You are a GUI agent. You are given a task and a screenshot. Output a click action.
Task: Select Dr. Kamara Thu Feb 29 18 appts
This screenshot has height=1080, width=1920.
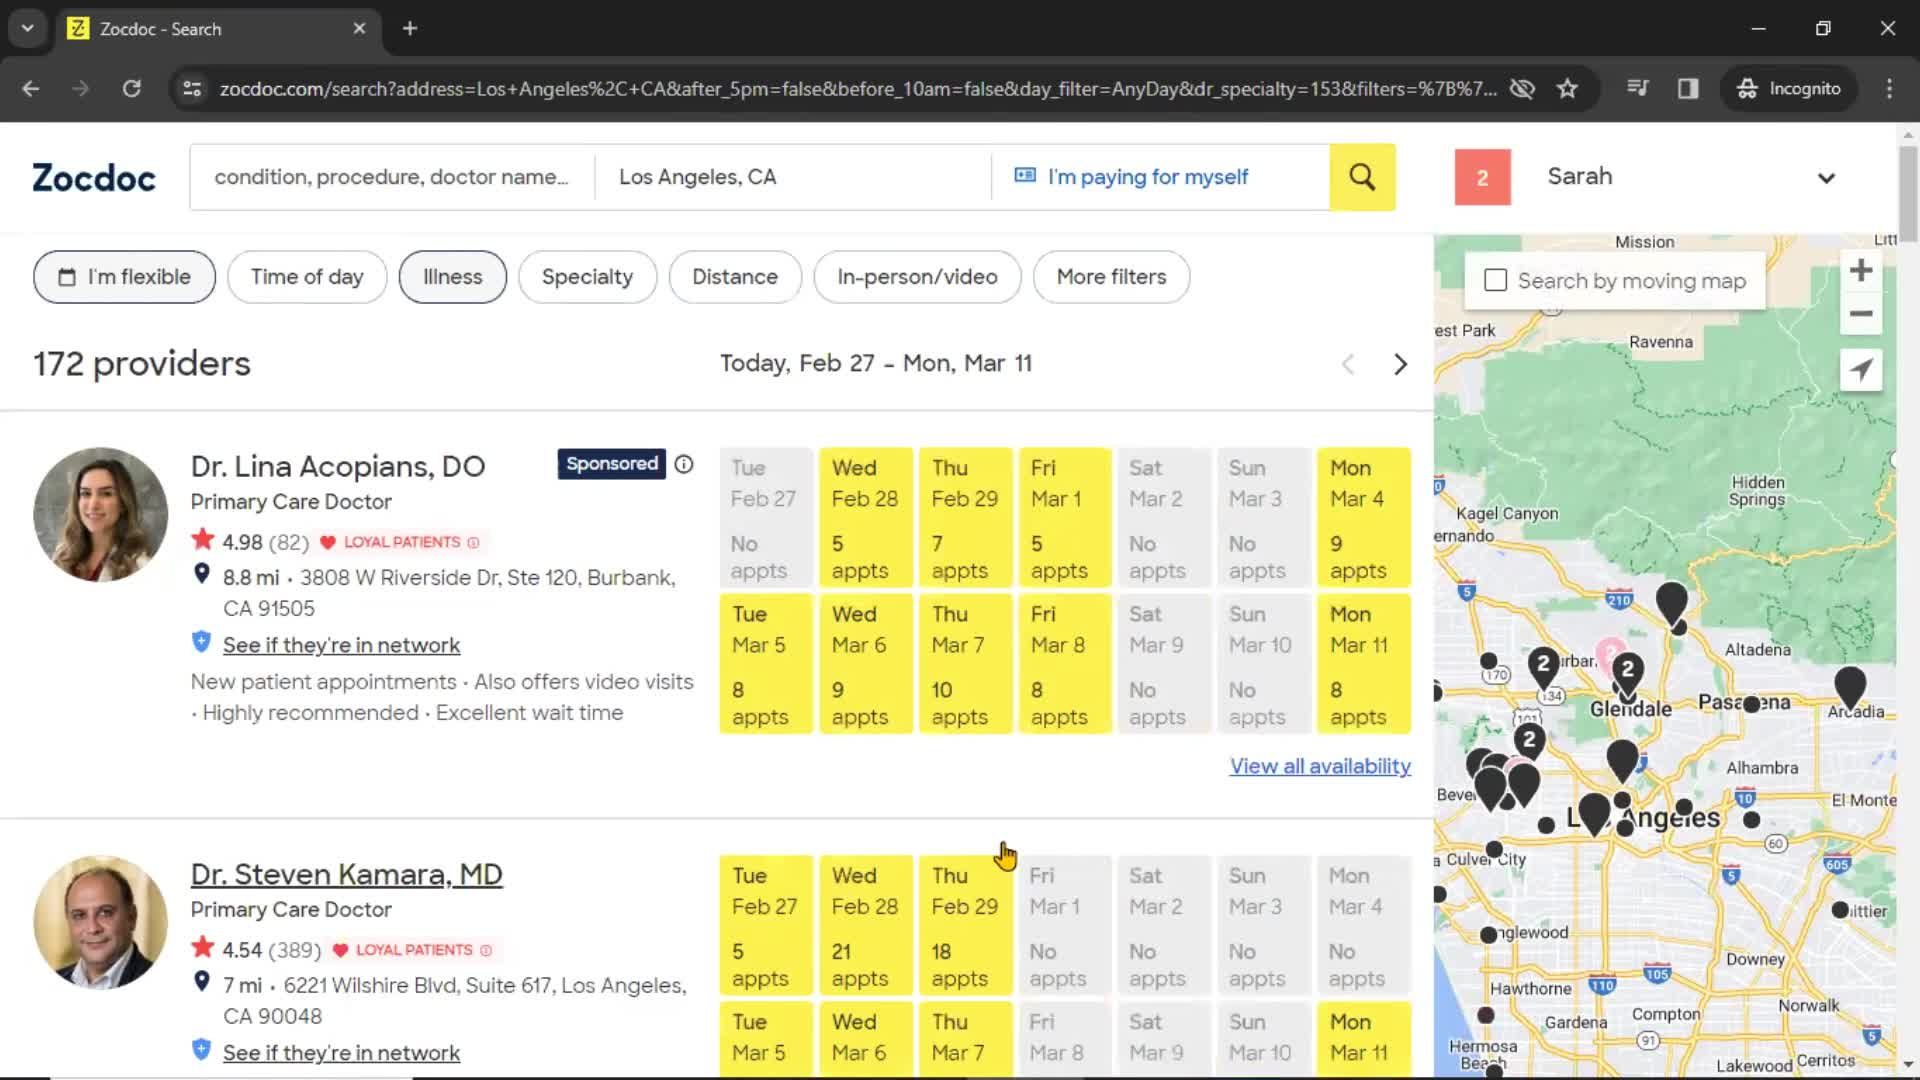(965, 926)
